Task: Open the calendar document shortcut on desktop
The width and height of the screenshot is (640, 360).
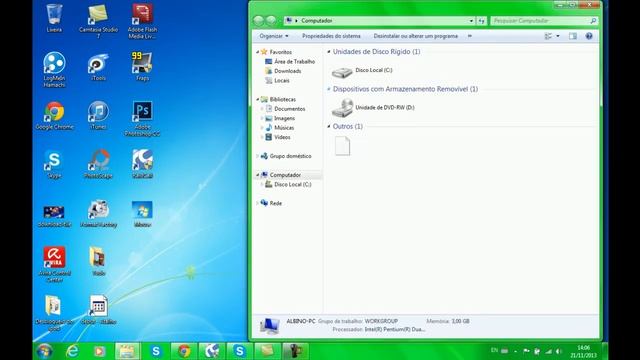Action: pyautogui.click(x=98, y=310)
